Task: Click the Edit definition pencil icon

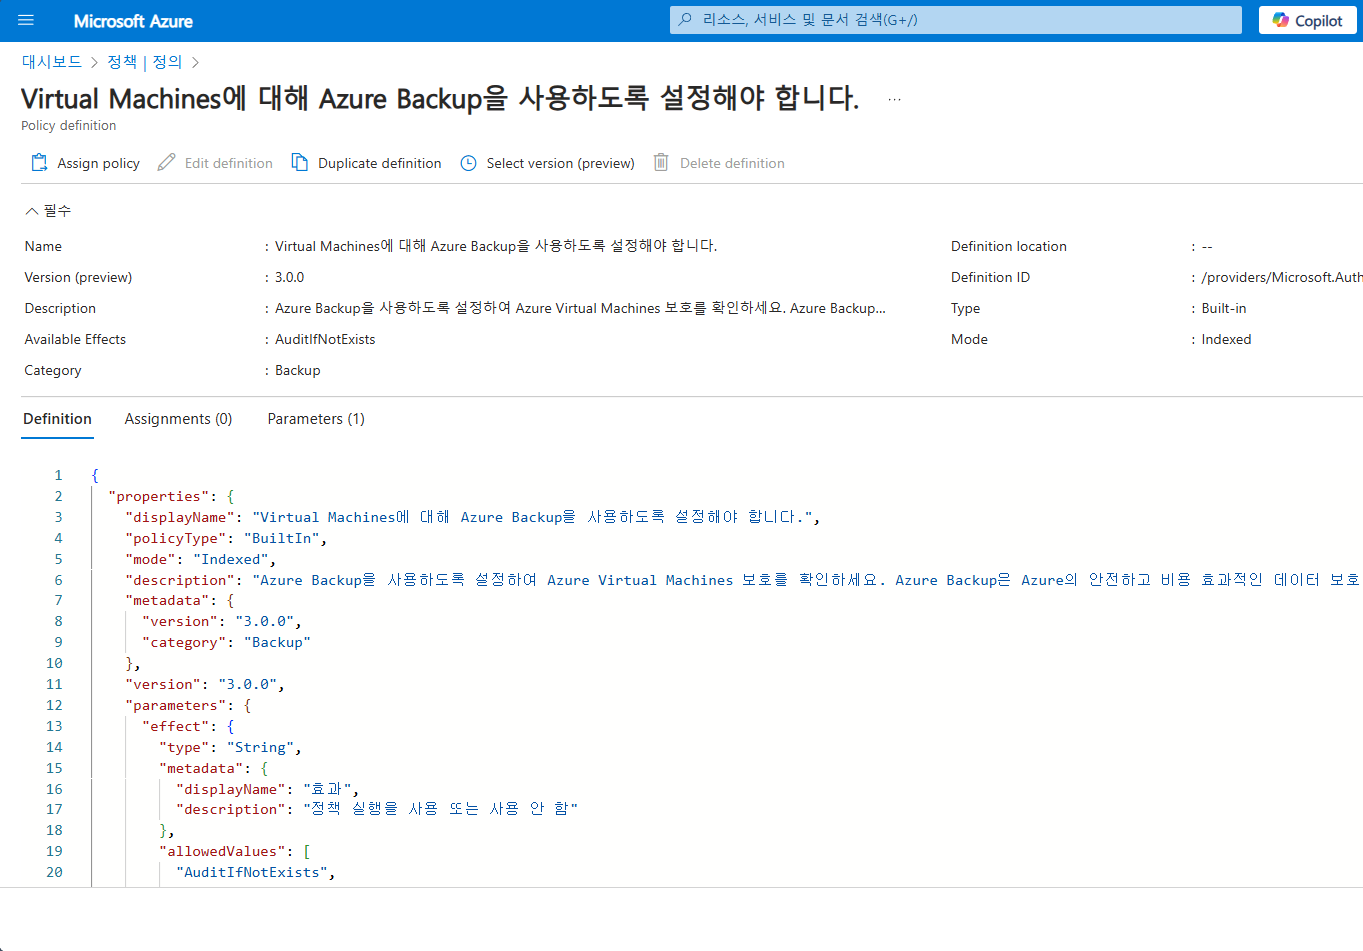Action: coord(166,163)
